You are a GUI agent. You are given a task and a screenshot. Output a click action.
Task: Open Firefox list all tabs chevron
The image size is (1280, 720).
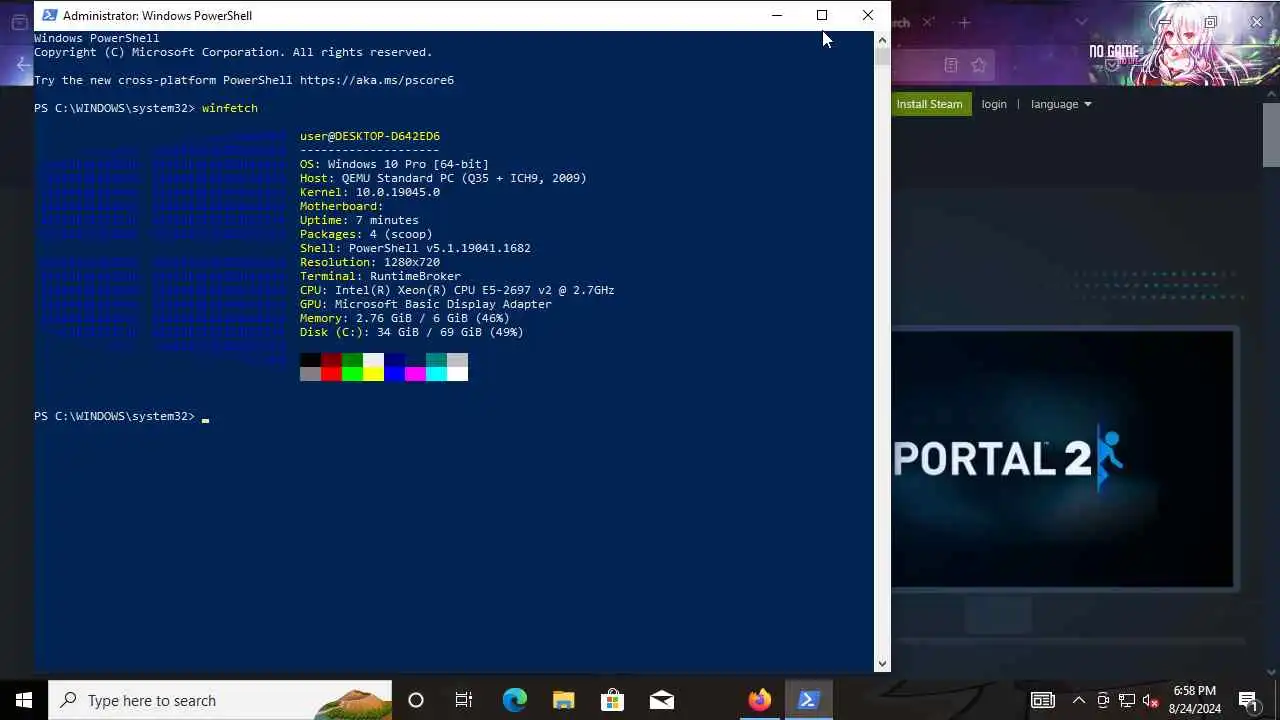(1081, 22)
